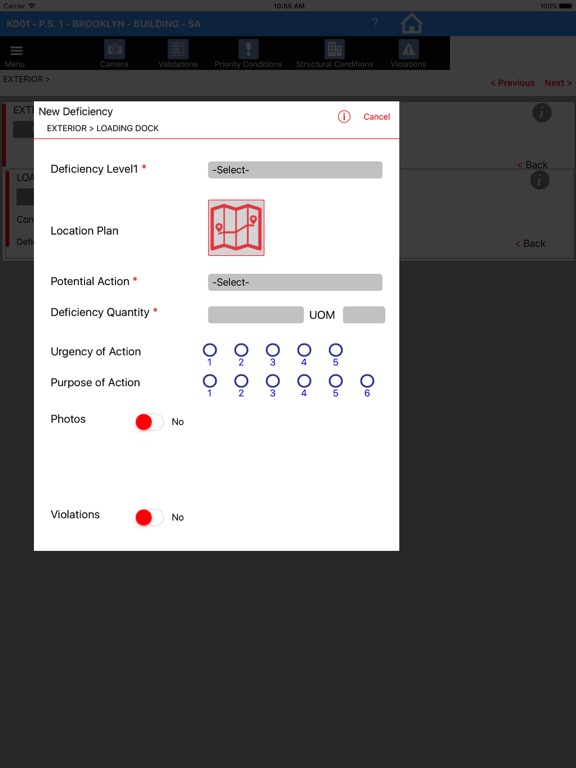Select Urgency of Action option 1

[x=210, y=350]
